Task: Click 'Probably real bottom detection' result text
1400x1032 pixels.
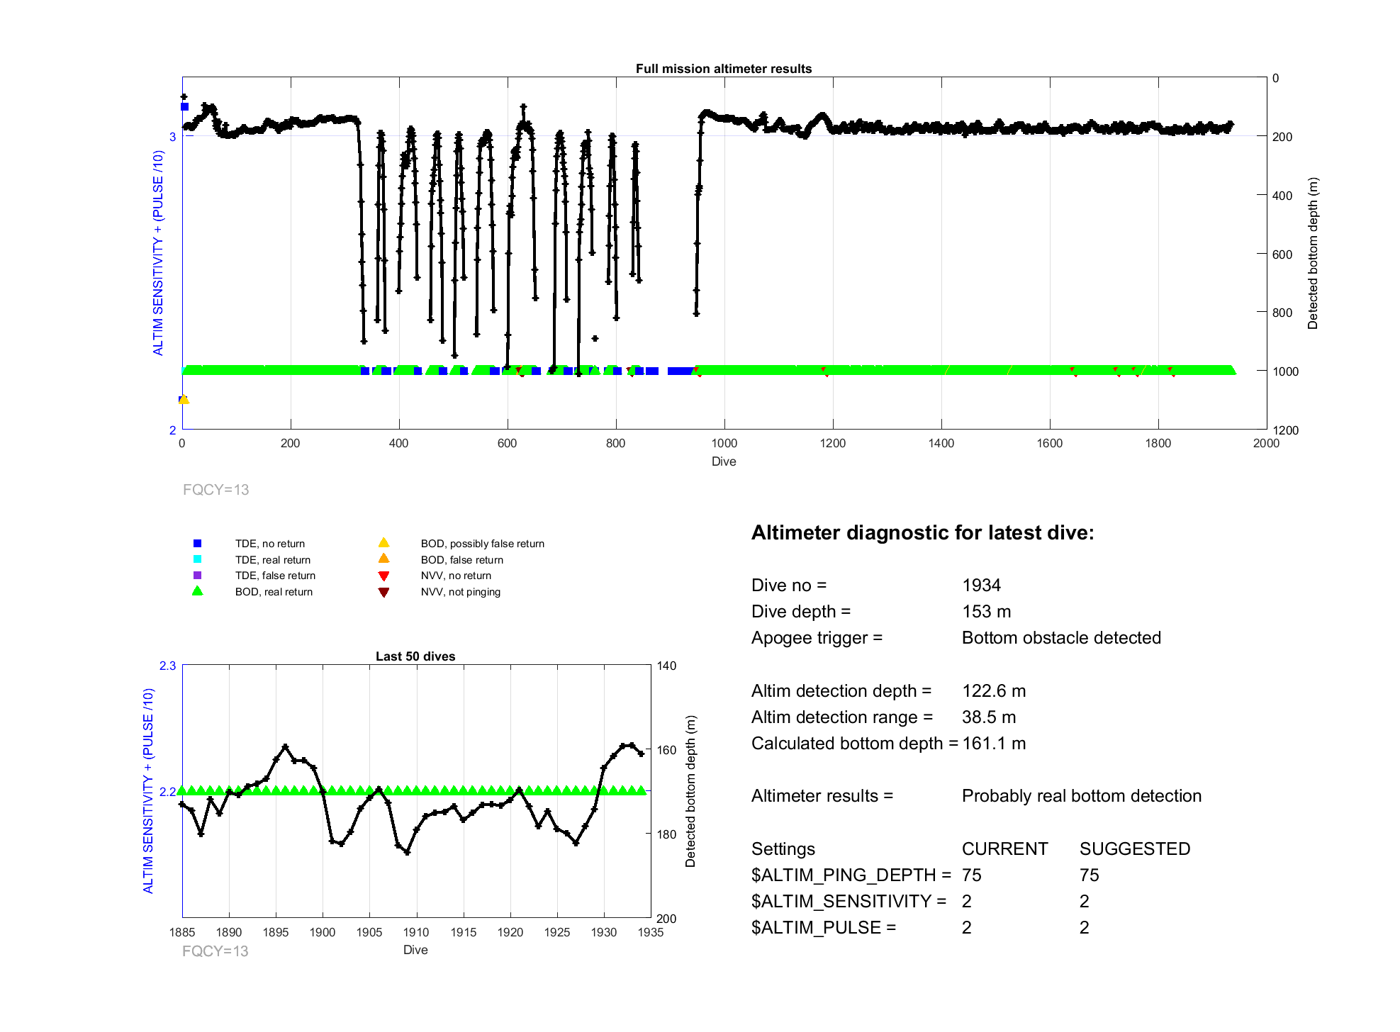Action: tap(1081, 796)
